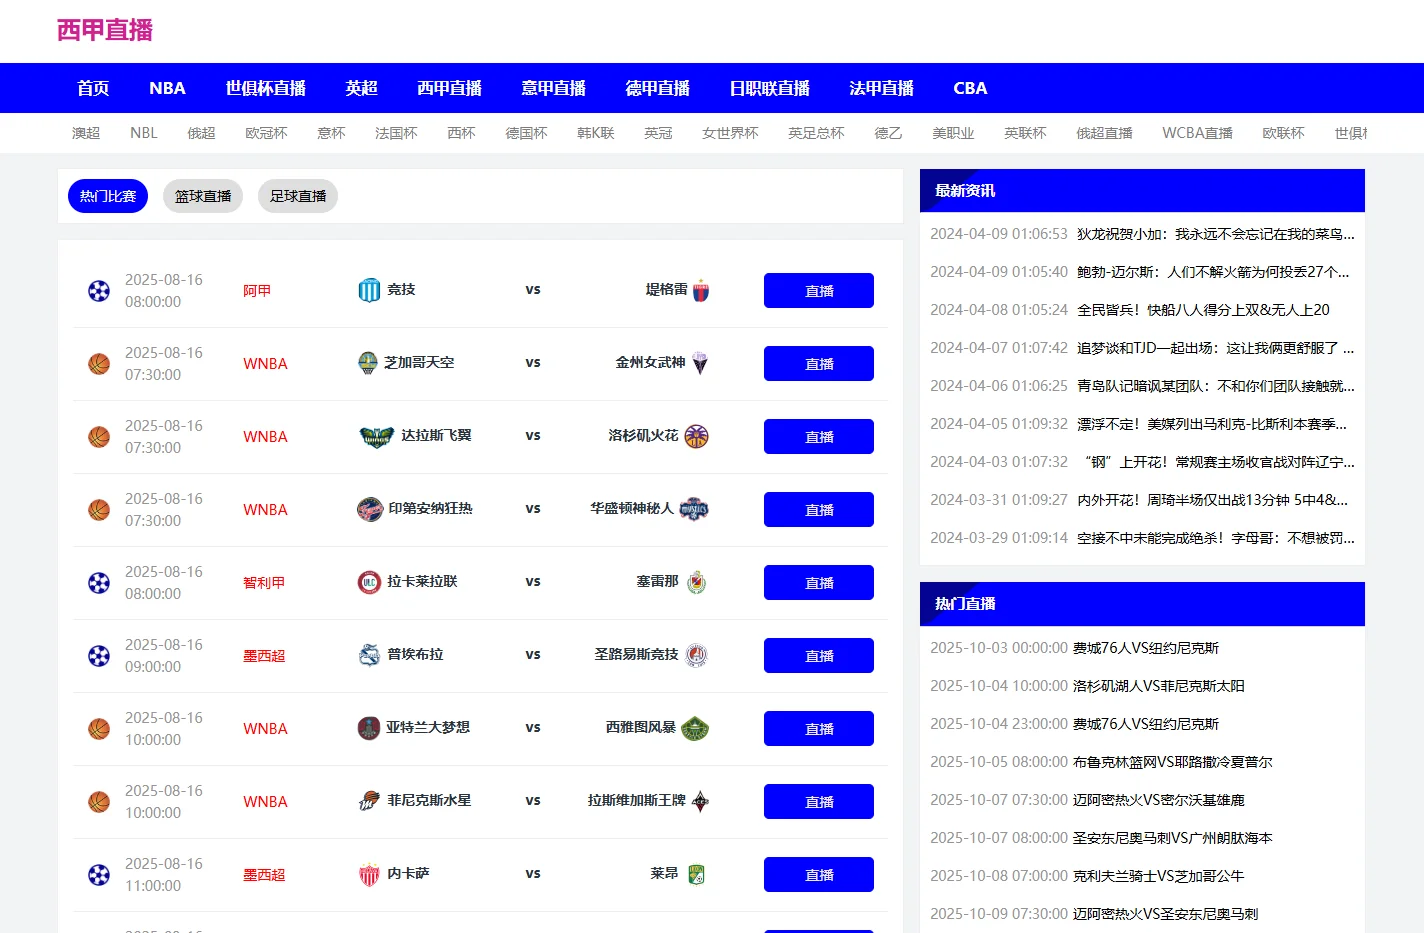Click the 西雅图风暴 team logo
This screenshot has height=933, width=1424.
[x=695, y=728]
